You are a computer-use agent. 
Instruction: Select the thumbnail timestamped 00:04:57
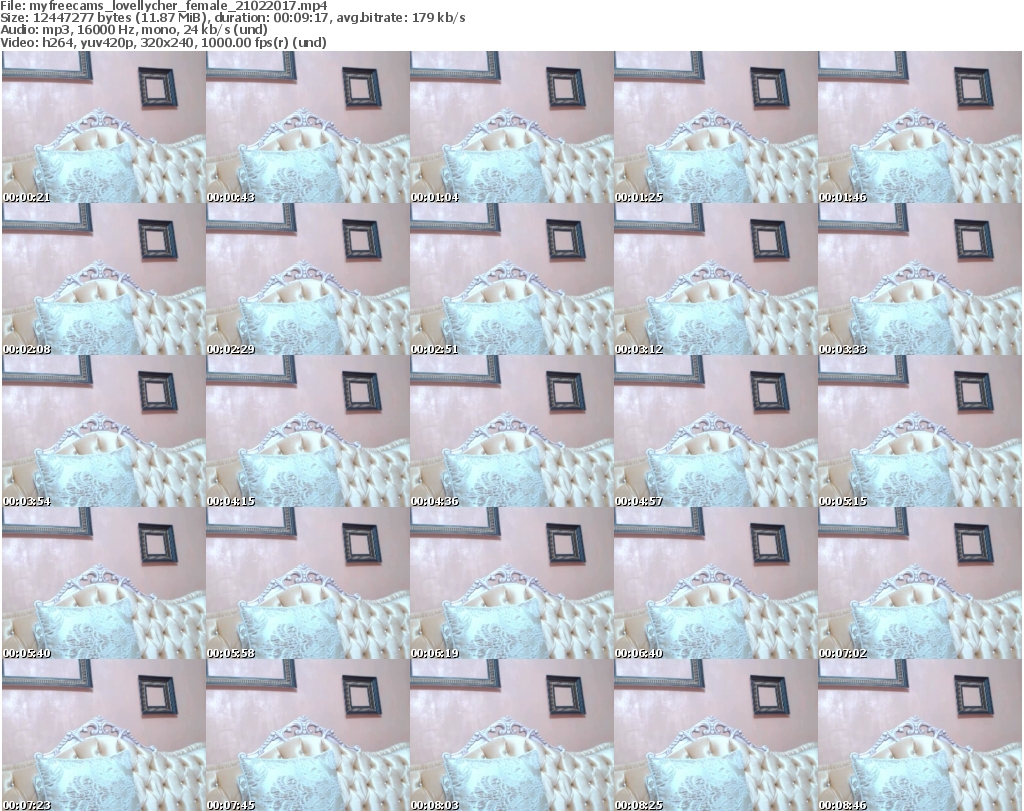point(716,431)
